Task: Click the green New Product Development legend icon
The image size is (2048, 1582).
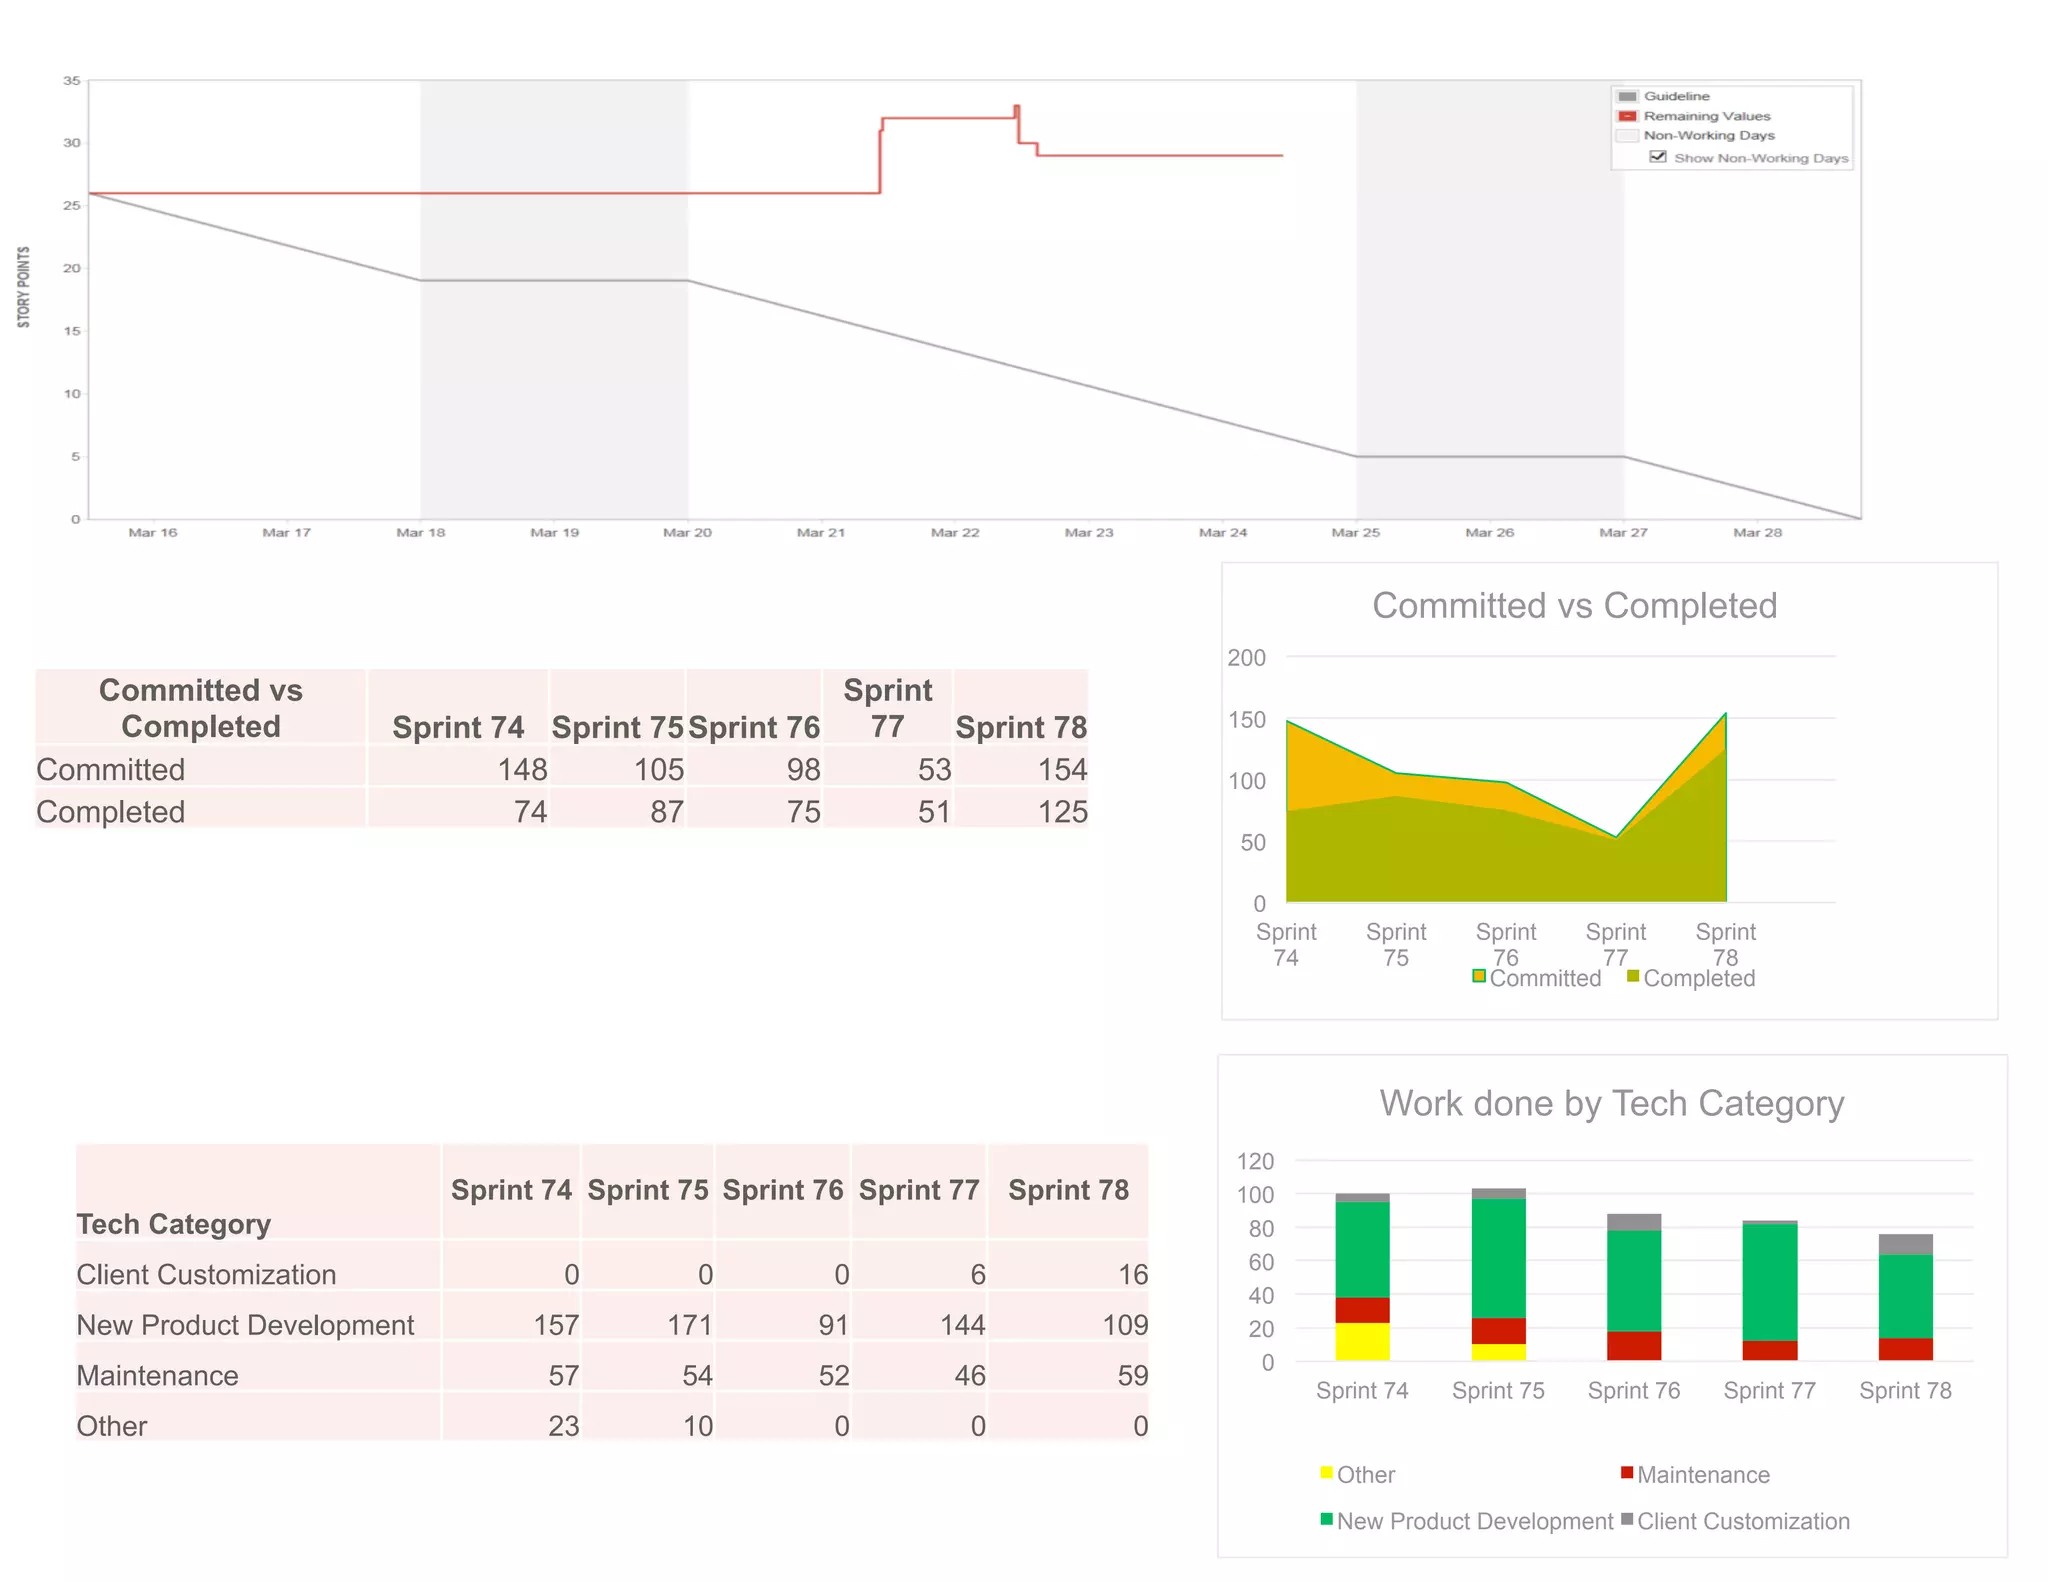Action: pos(1327,1520)
